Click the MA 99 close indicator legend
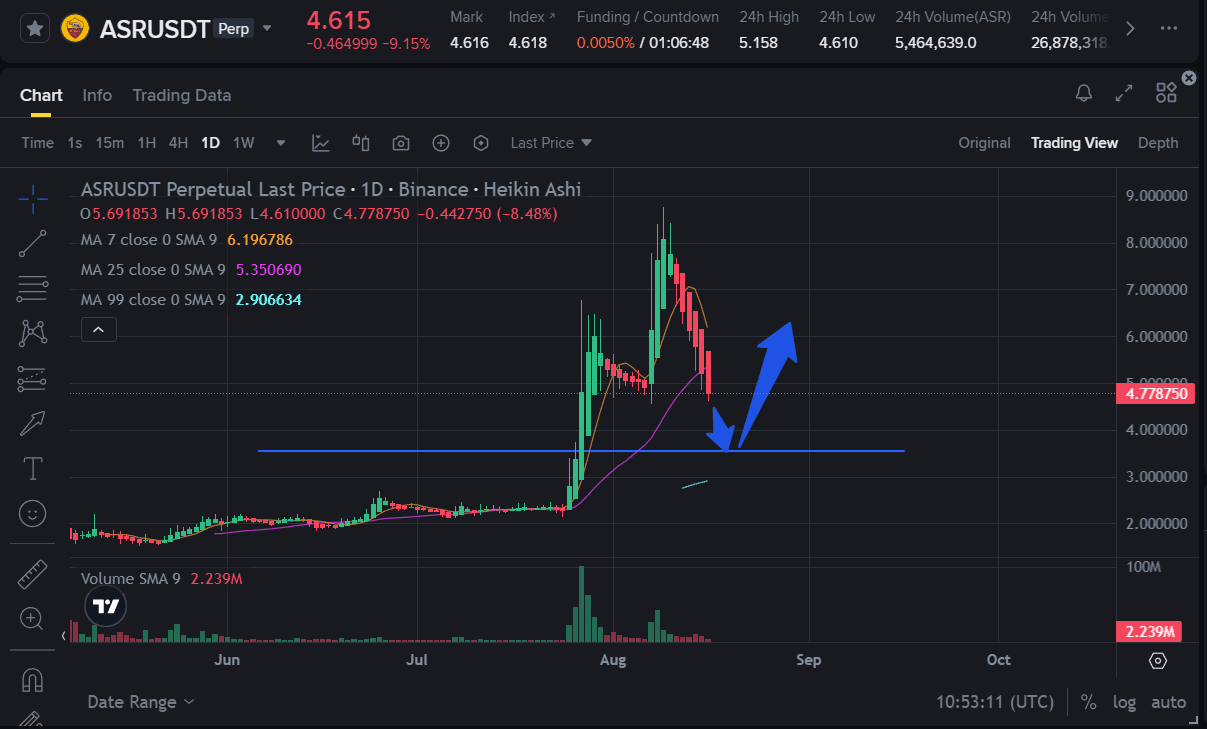Viewport: 1207px width, 729px height. point(191,300)
